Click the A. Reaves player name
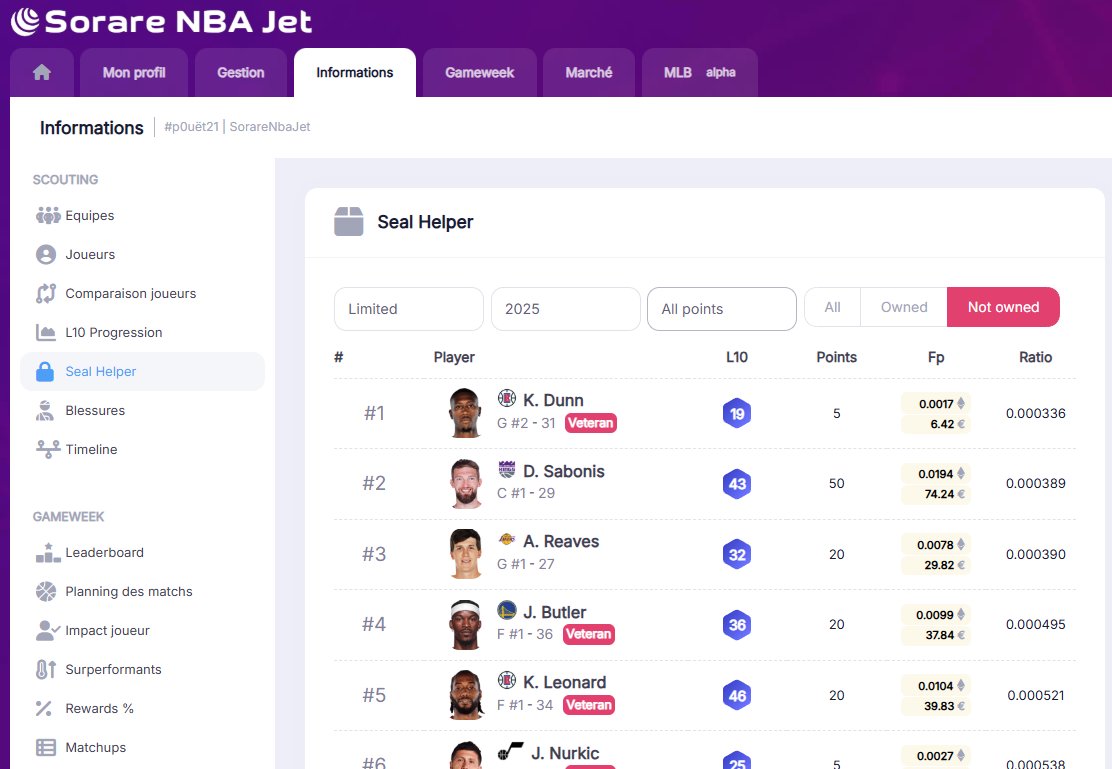The image size is (1112, 769). pos(561,541)
